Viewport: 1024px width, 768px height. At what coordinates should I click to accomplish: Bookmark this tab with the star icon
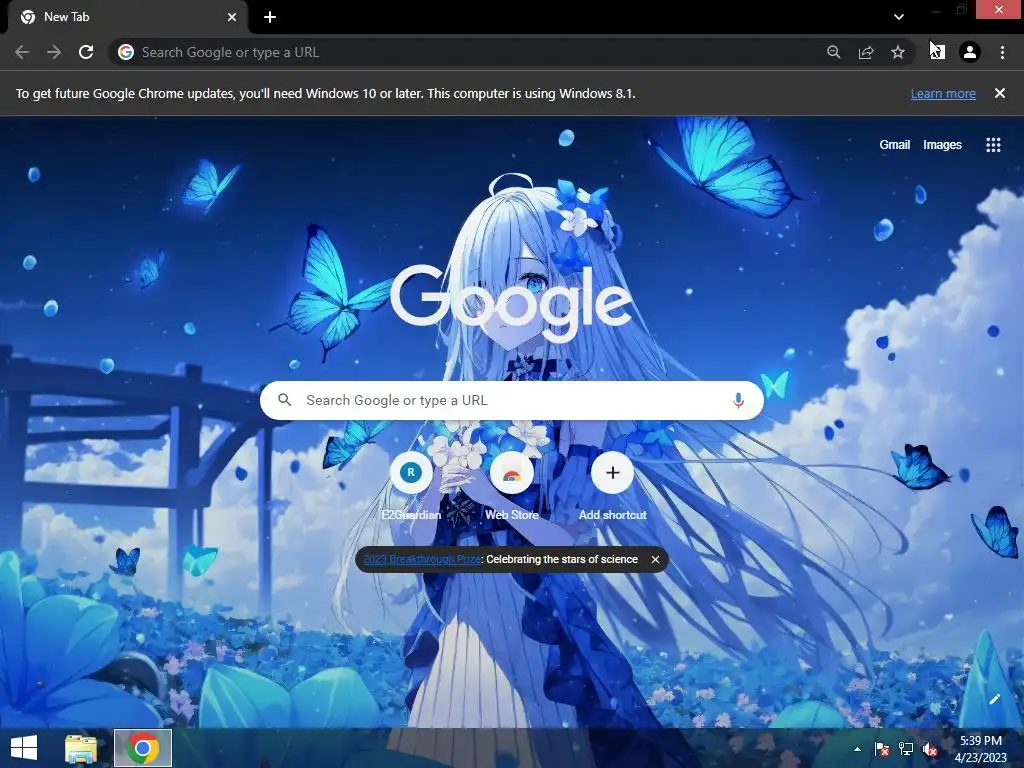898,52
